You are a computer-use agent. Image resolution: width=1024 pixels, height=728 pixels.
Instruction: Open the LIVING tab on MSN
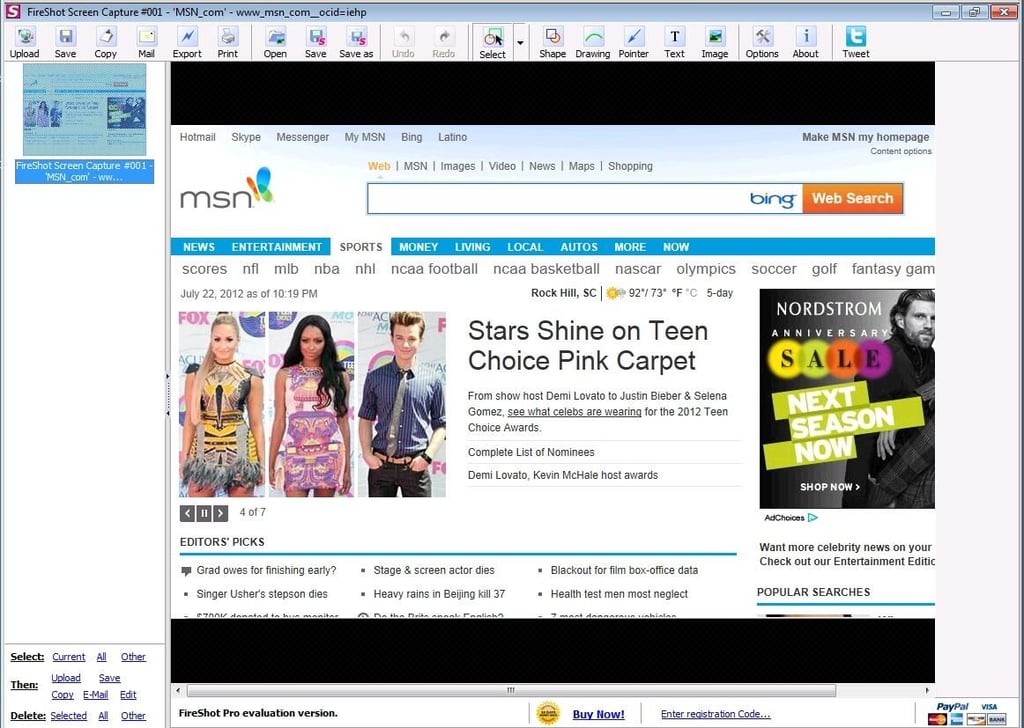pos(472,247)
